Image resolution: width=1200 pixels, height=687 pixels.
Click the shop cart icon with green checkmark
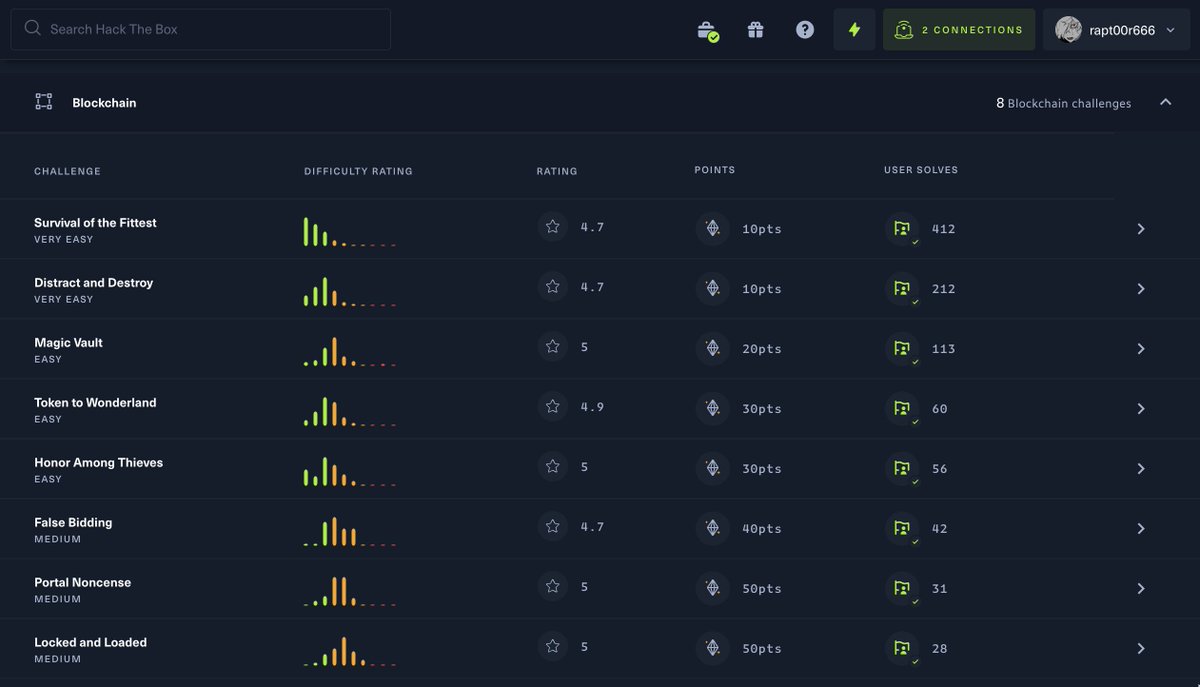click(707, 29)
